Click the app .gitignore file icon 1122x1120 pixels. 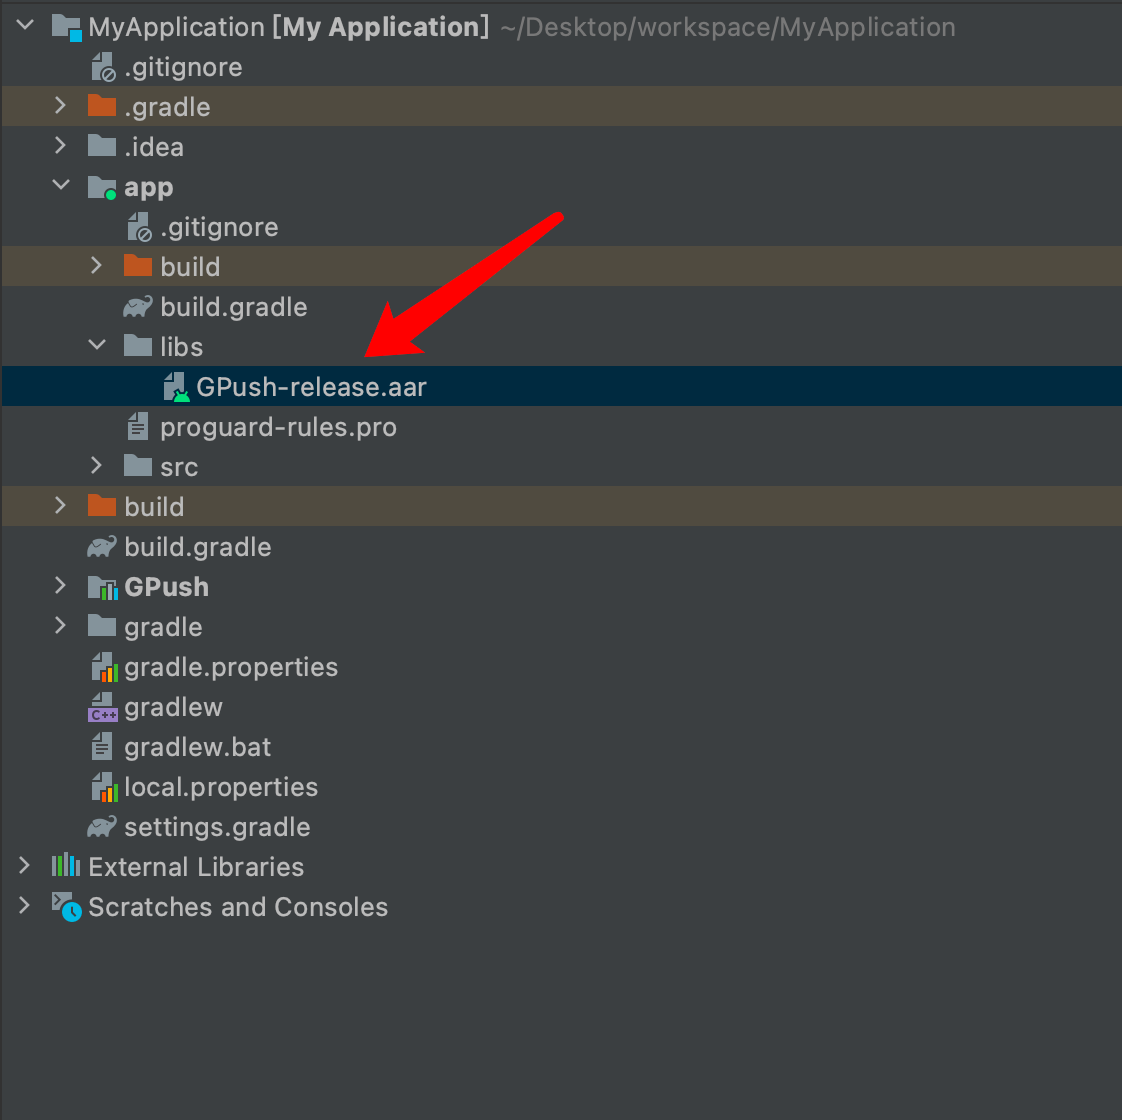coord(139,227)
